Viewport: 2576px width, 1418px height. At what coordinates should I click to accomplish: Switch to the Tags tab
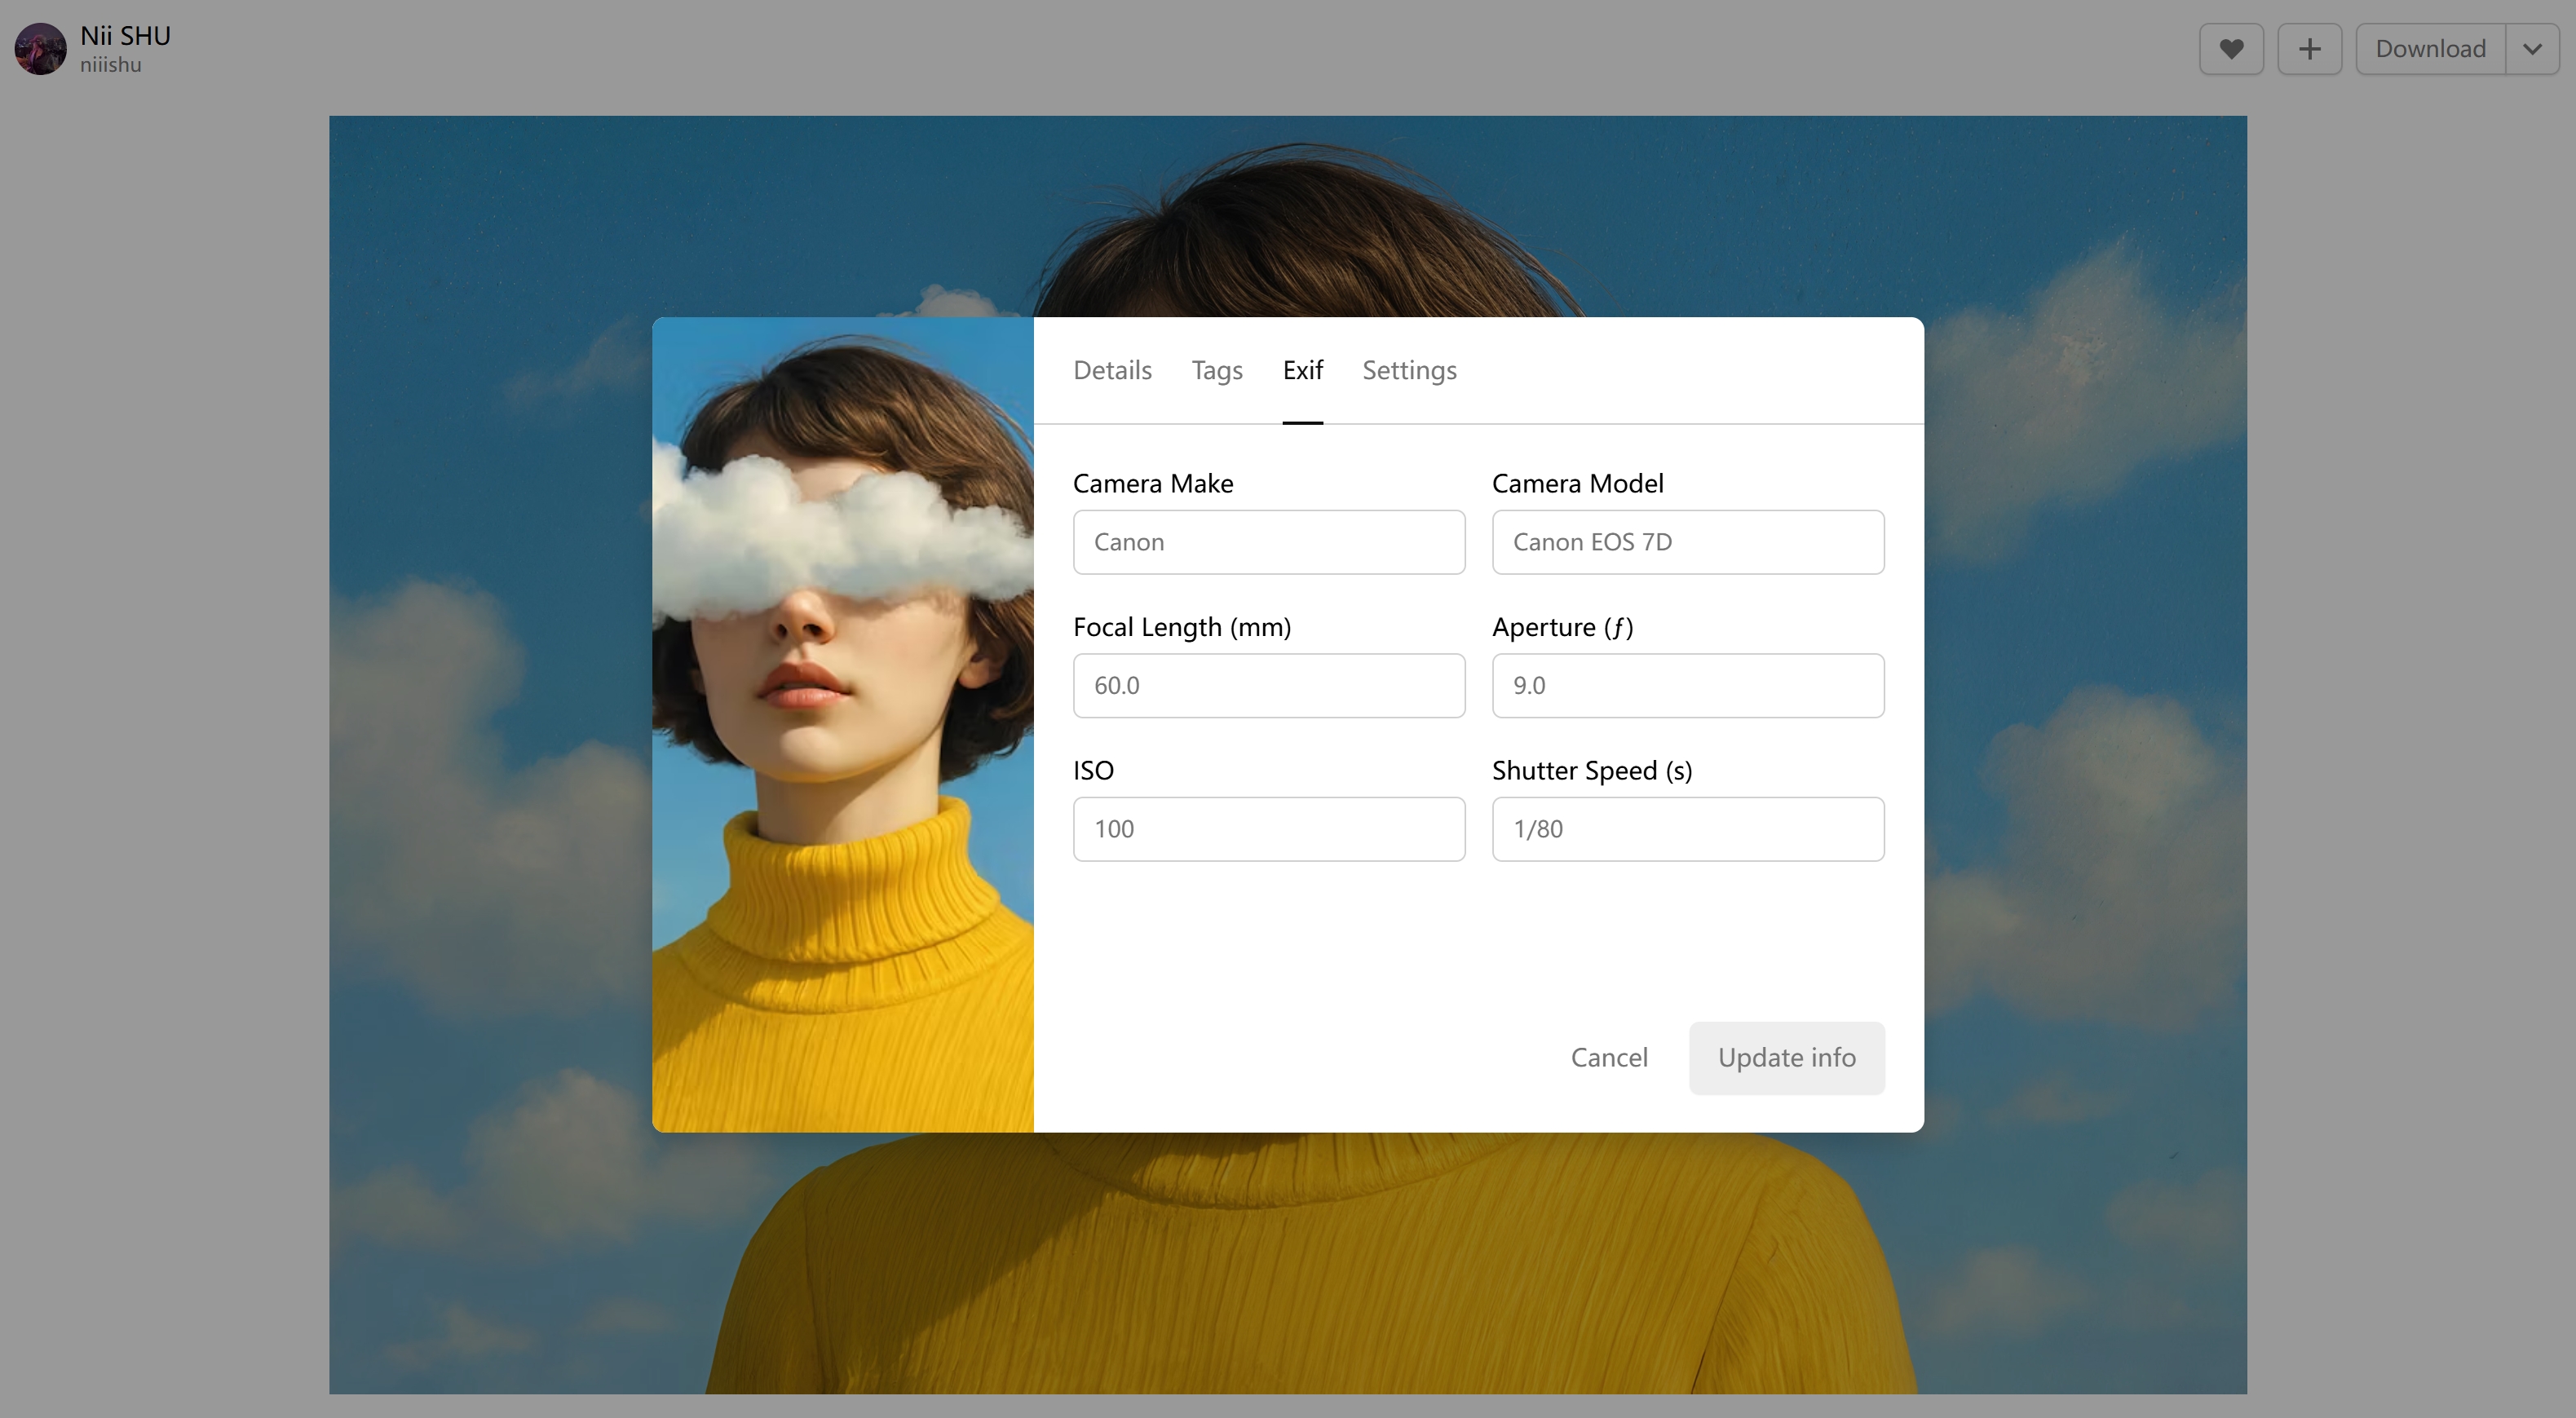pyautogui.click(x=1217, y=370)
